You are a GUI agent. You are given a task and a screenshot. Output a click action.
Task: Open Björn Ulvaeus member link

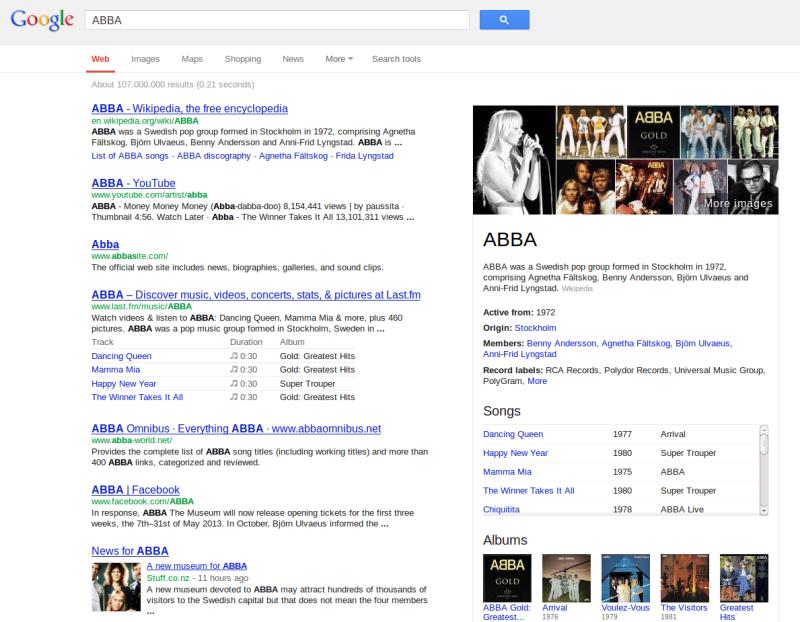703,343
